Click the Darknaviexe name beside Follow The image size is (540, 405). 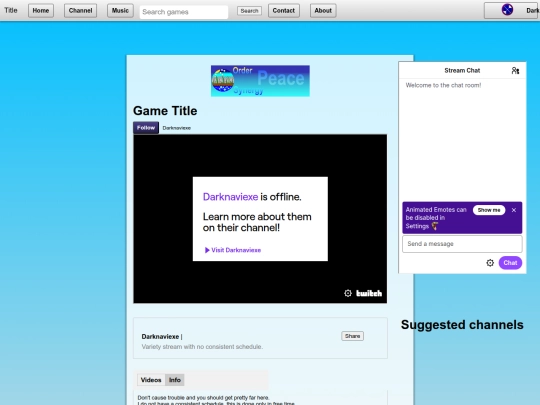tap(177, 128)
